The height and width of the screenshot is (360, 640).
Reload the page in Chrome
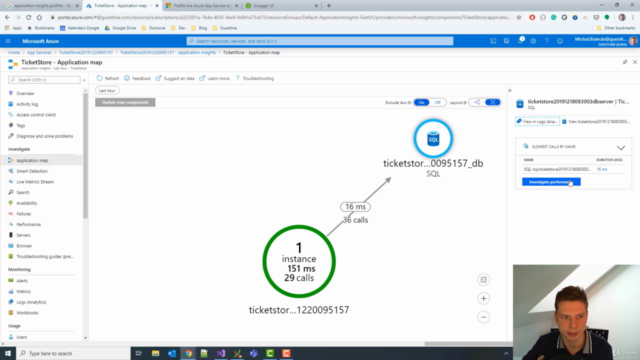click(x=28, y=18)
